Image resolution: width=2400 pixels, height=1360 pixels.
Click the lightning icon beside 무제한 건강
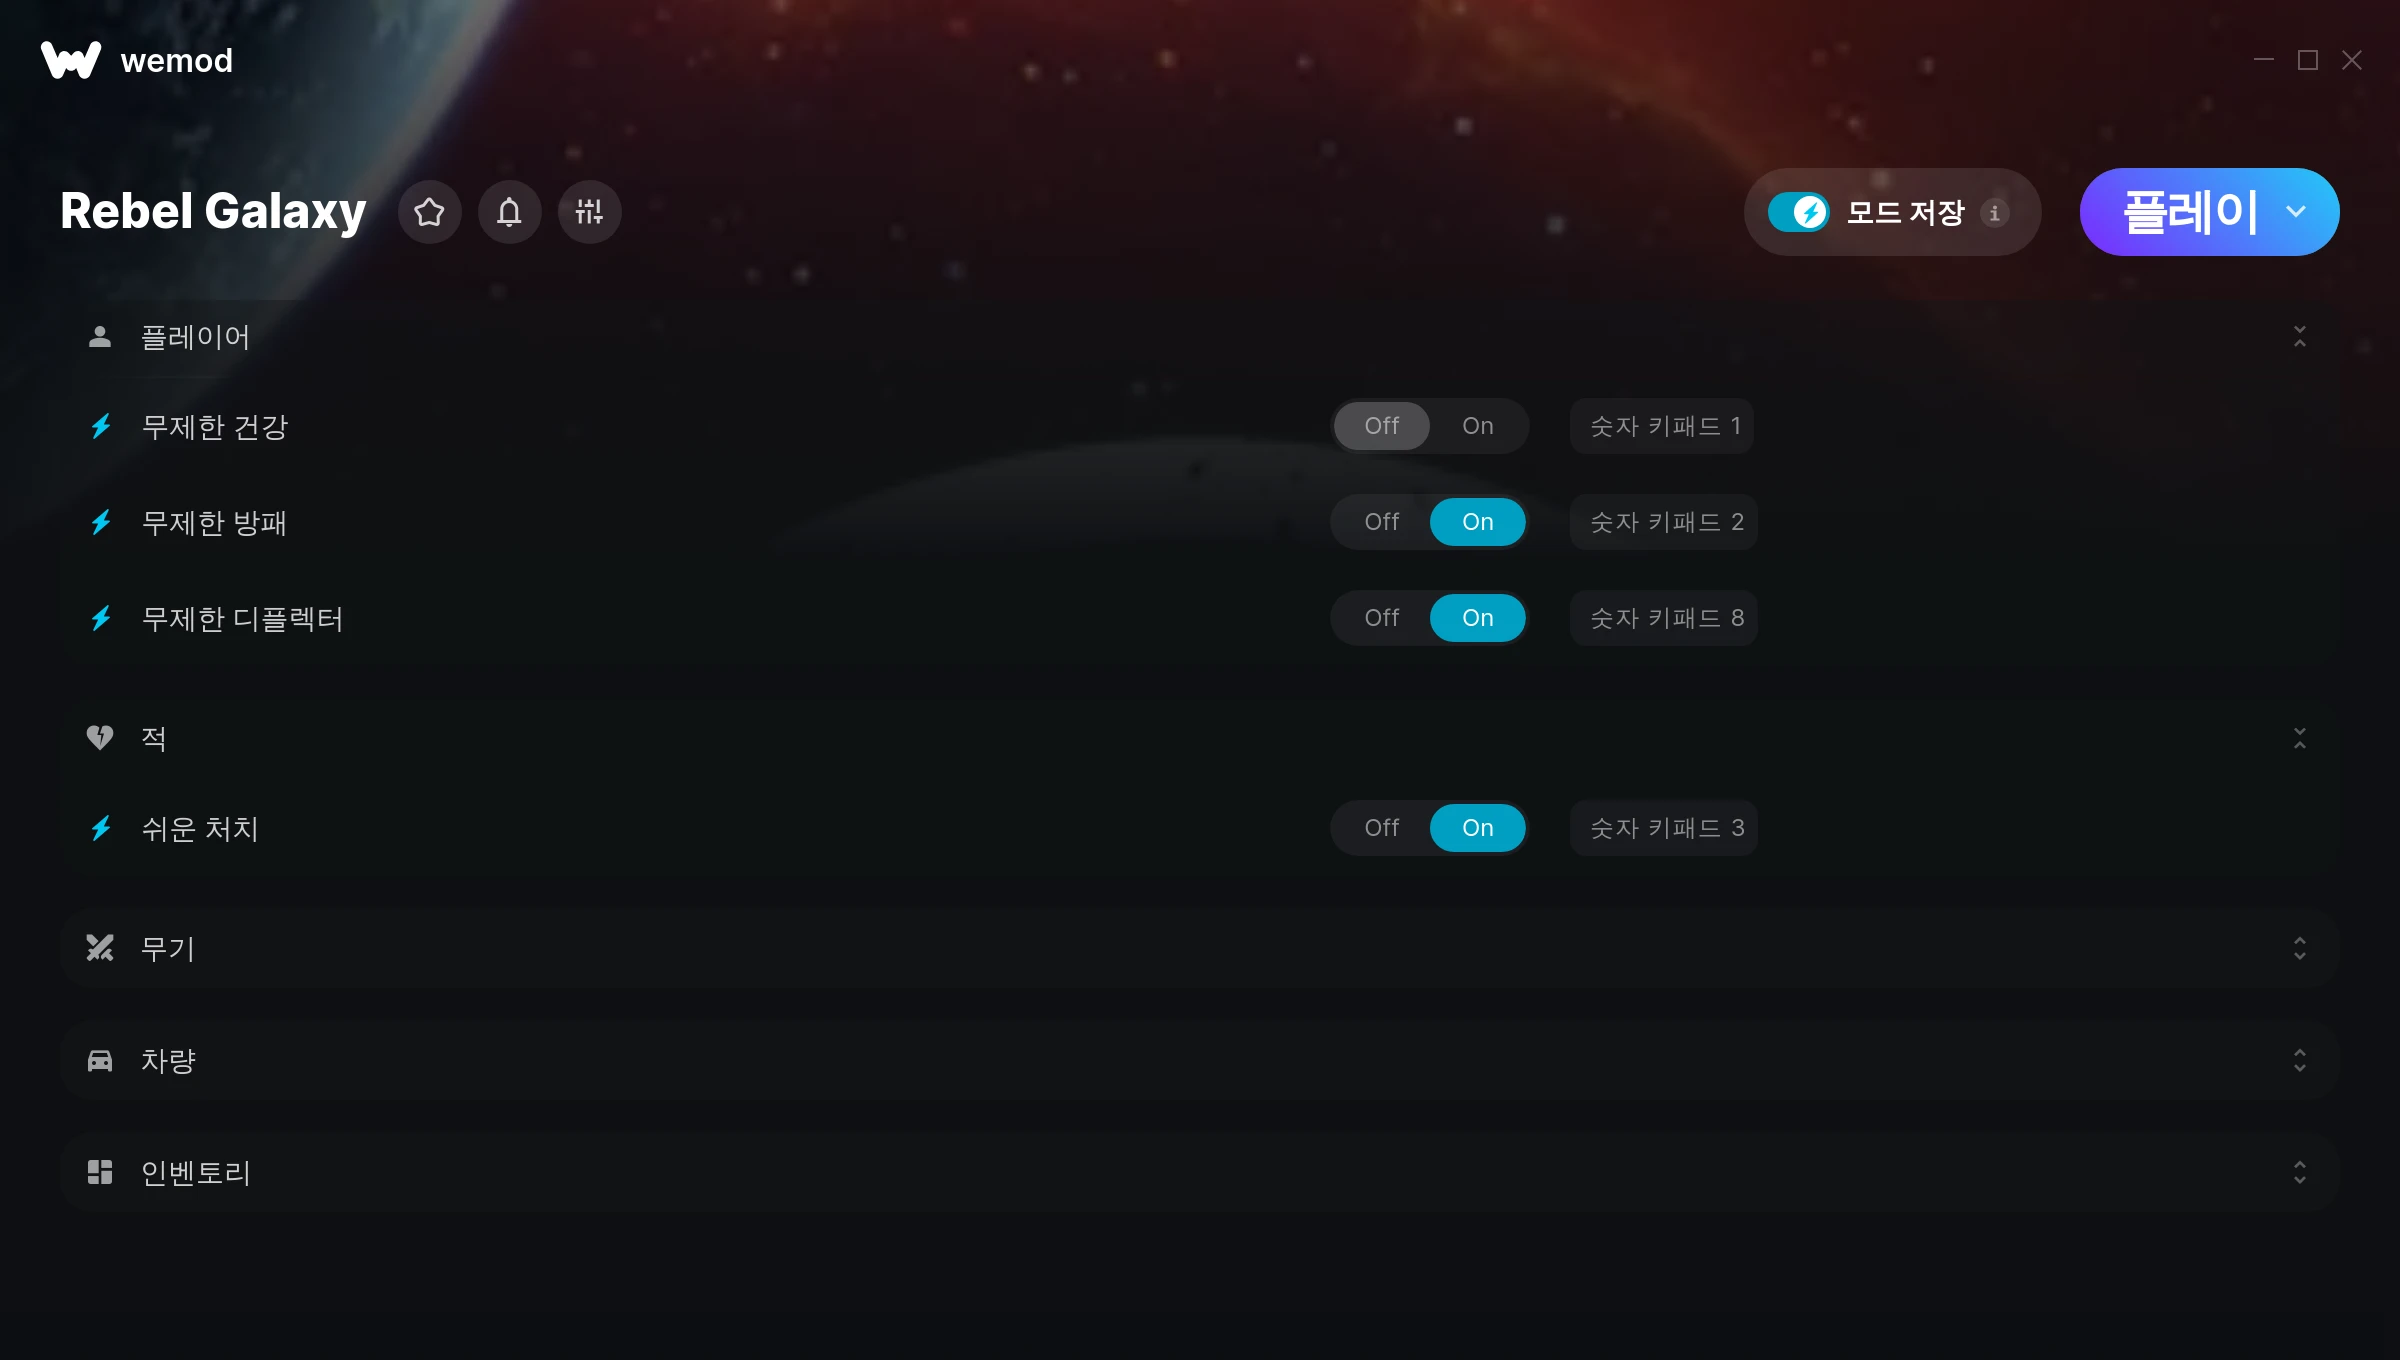[101, 427]
